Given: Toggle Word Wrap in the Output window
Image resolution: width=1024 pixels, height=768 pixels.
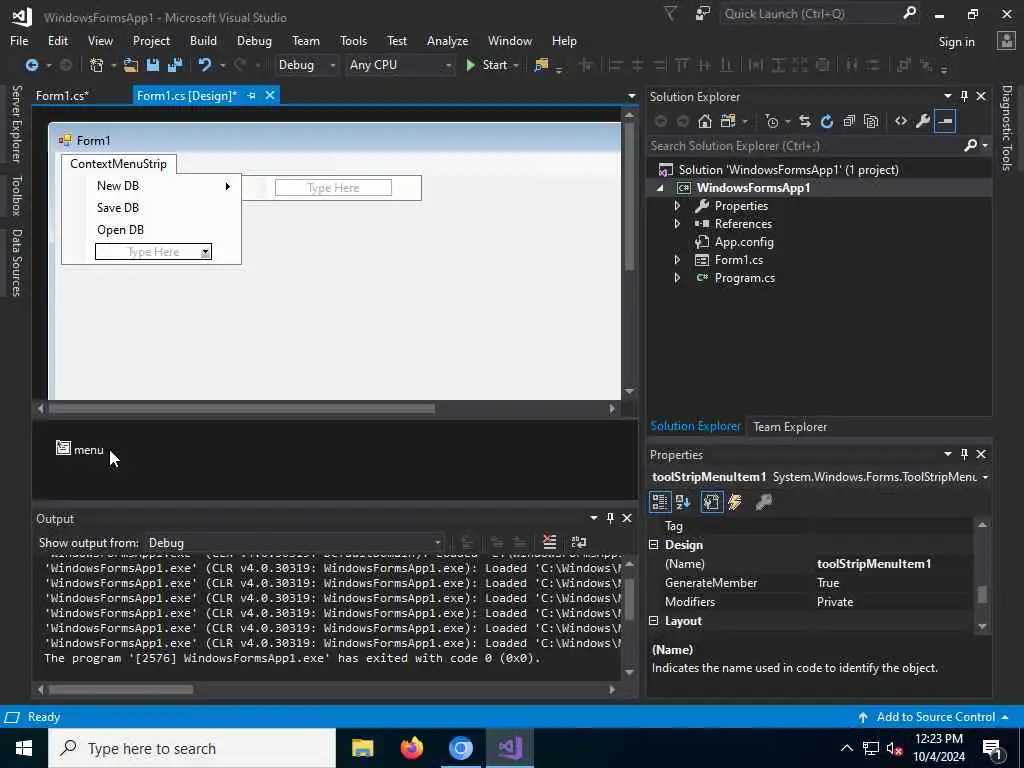Looking at the screenshot, I should click(579, 542).
